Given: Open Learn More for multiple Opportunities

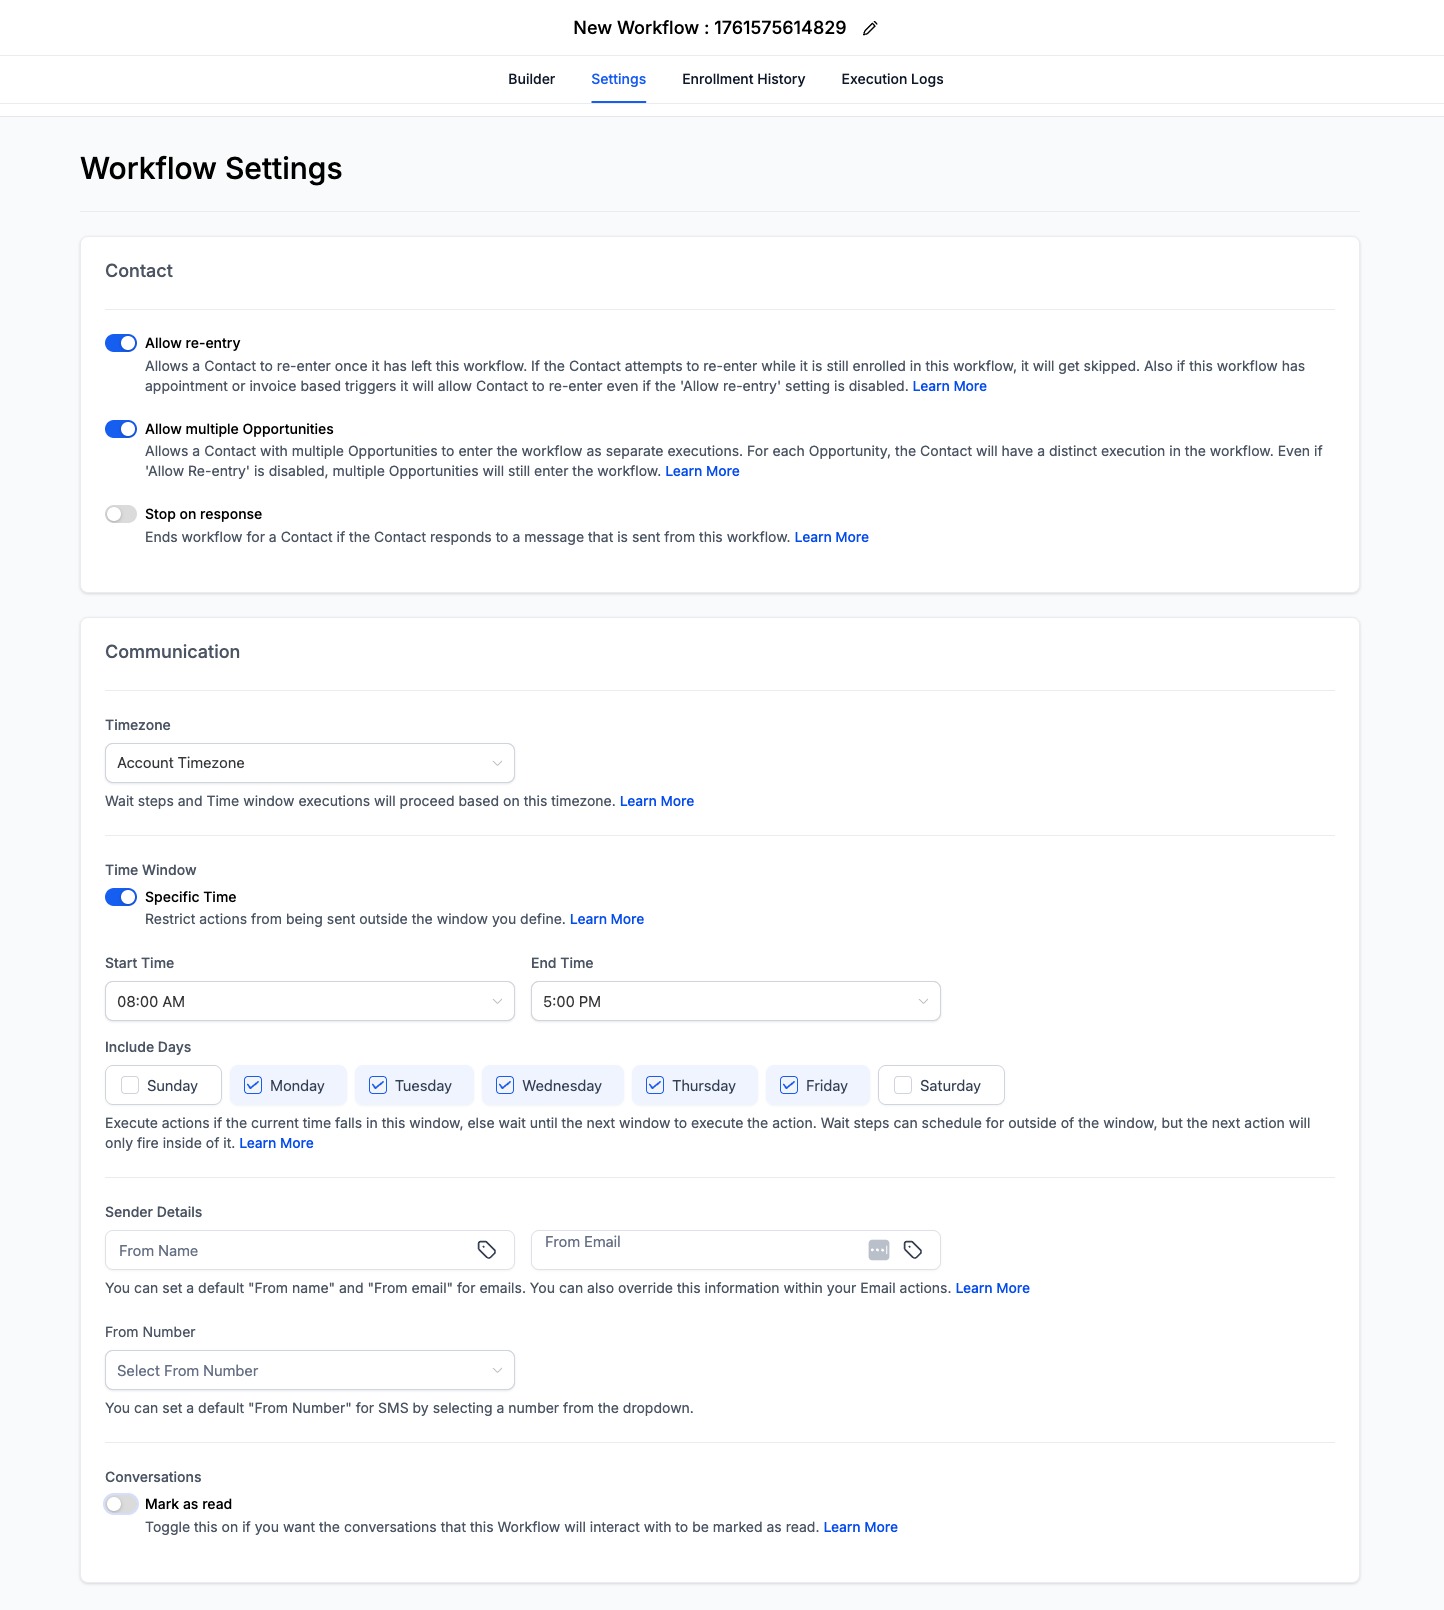Looking at the screenshot, I should coord(702,471).
